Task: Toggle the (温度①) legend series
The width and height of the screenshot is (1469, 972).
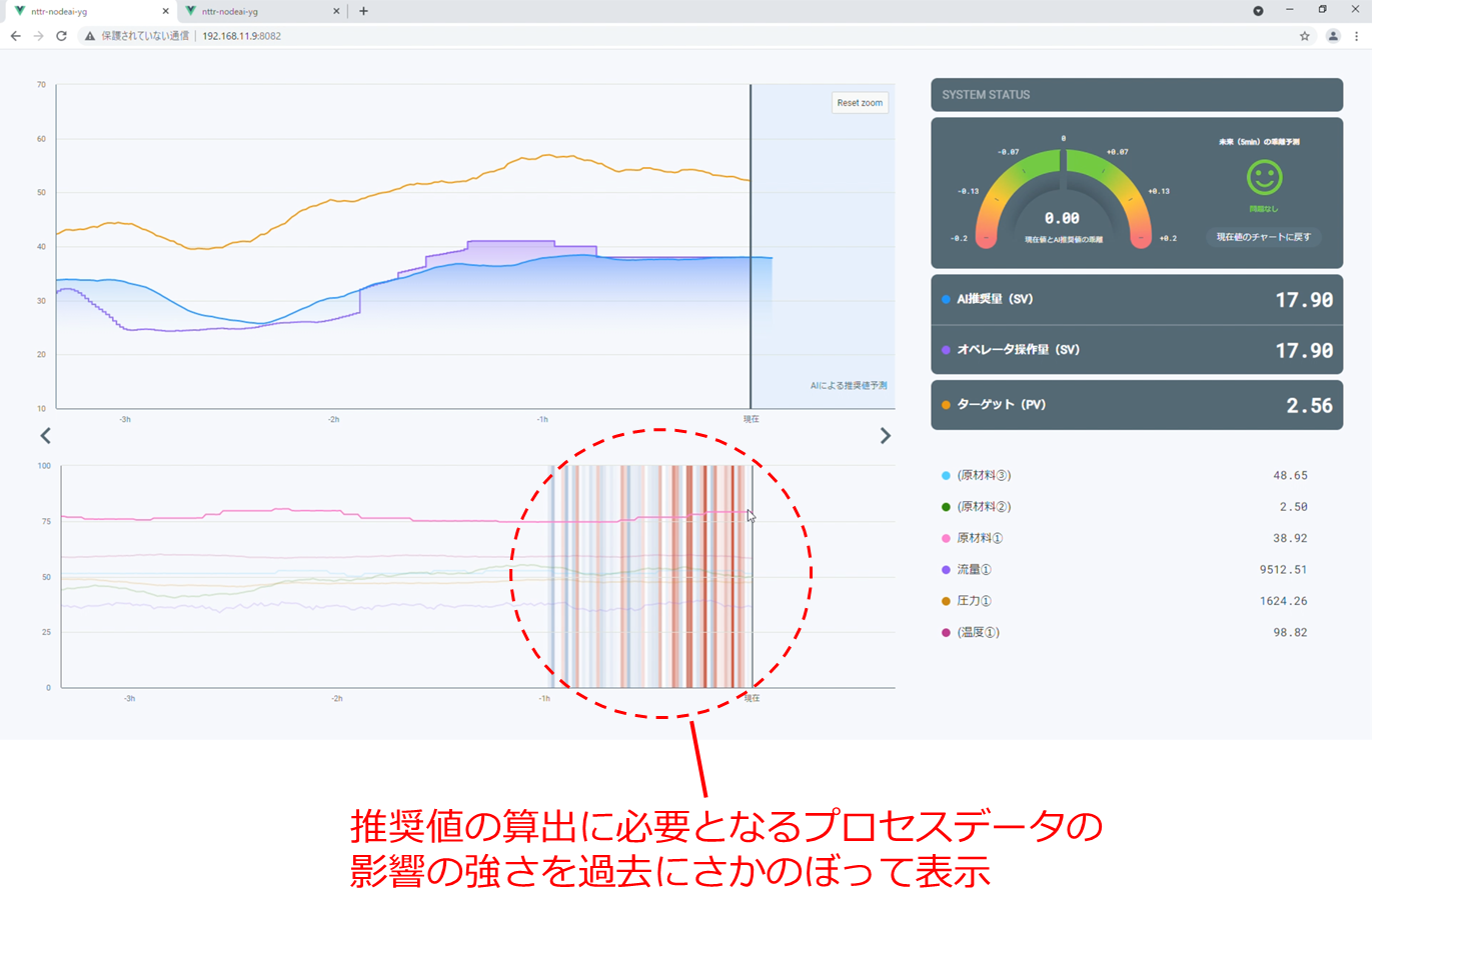Action: pos(970,633)
